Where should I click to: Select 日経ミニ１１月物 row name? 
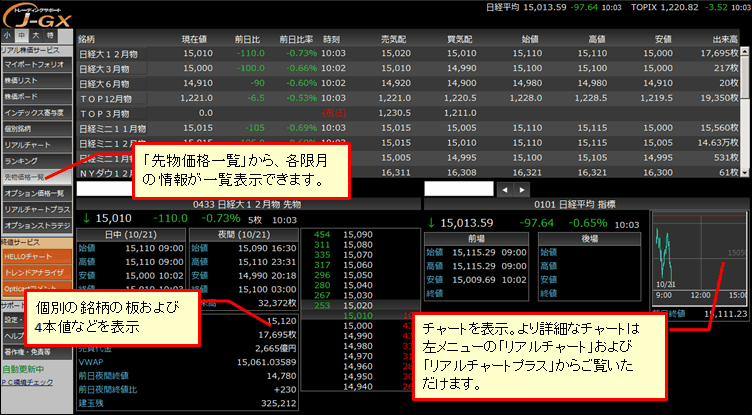pyautogui.click(x=112, y=129)
